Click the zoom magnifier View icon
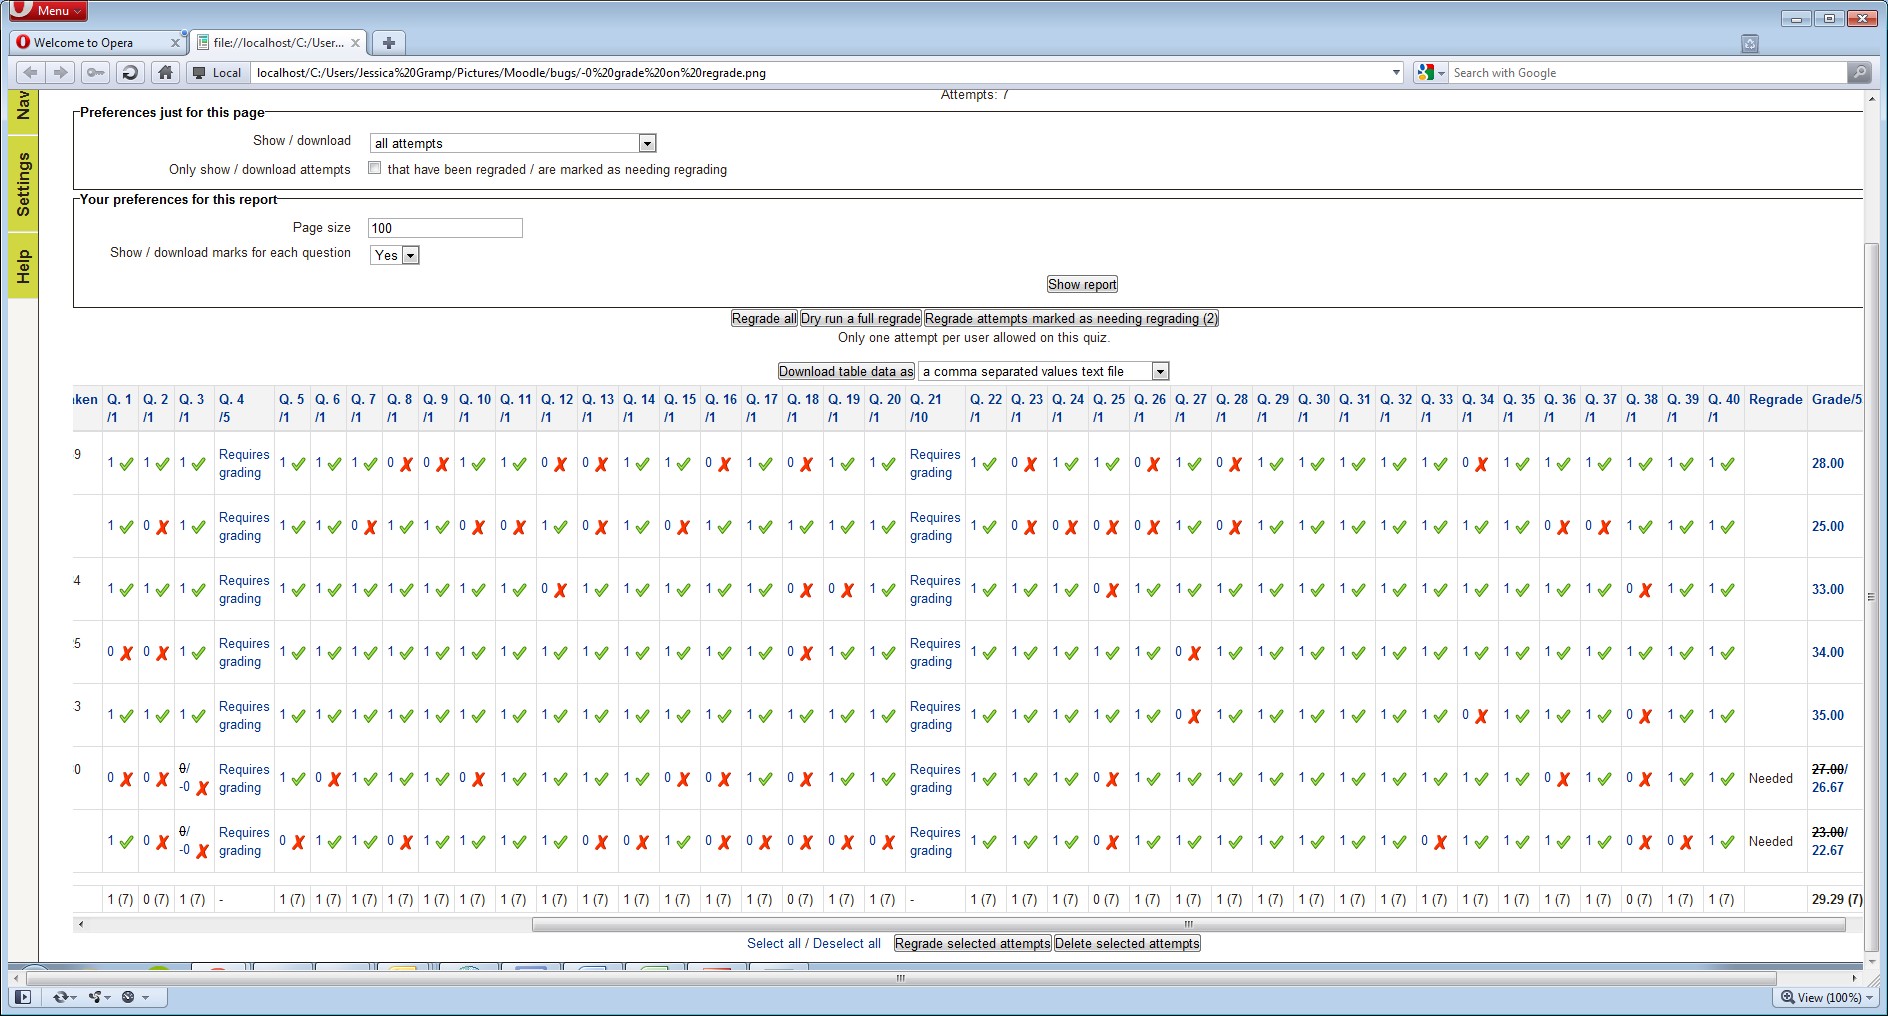1888x1016 pixels. [x=1787, y=997]
